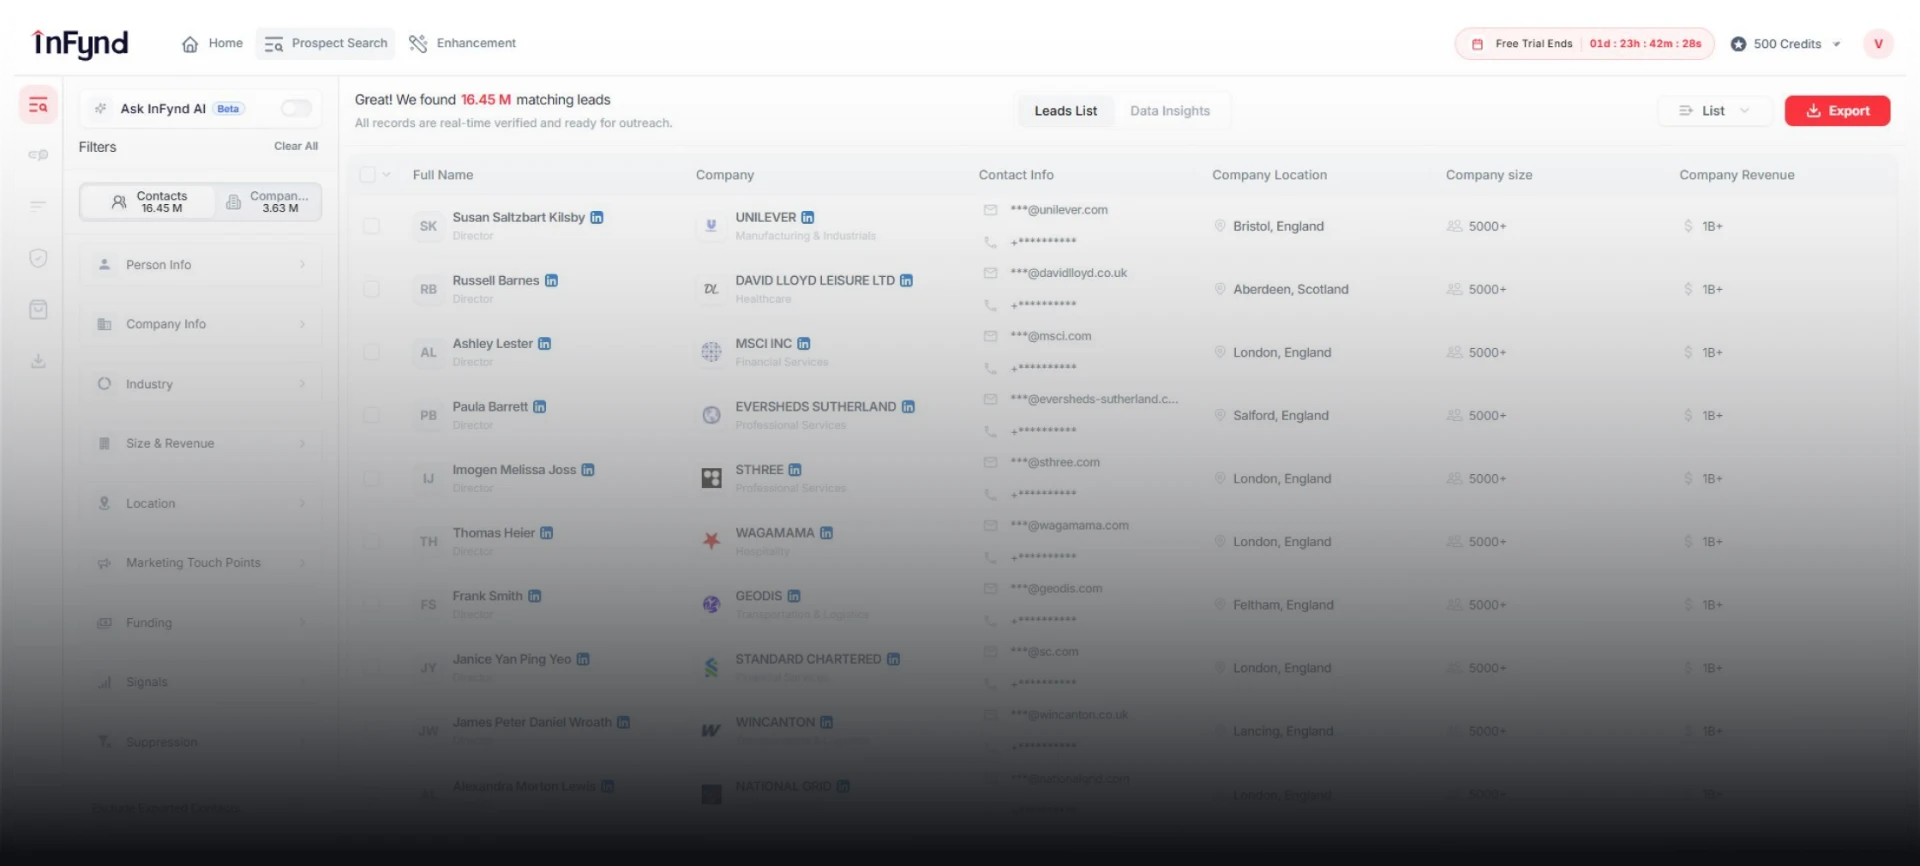
Task: Check Ashley Lester's row checkbox
Action: [371, 352]
